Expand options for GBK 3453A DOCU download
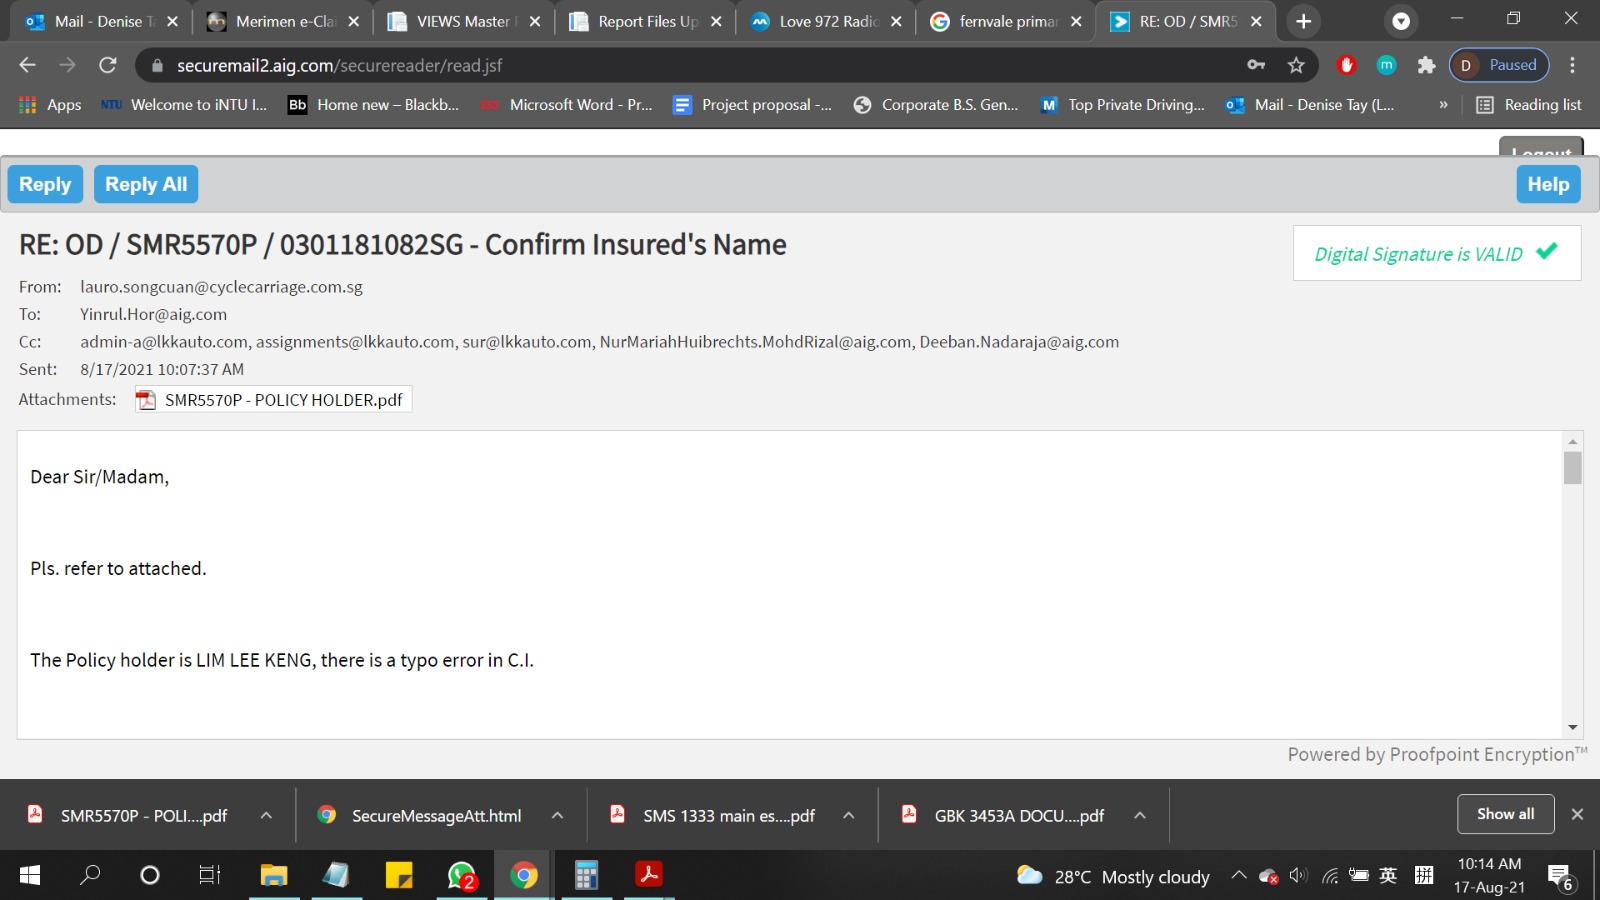Screen dimensions: 1600x900 [1139, 815]
